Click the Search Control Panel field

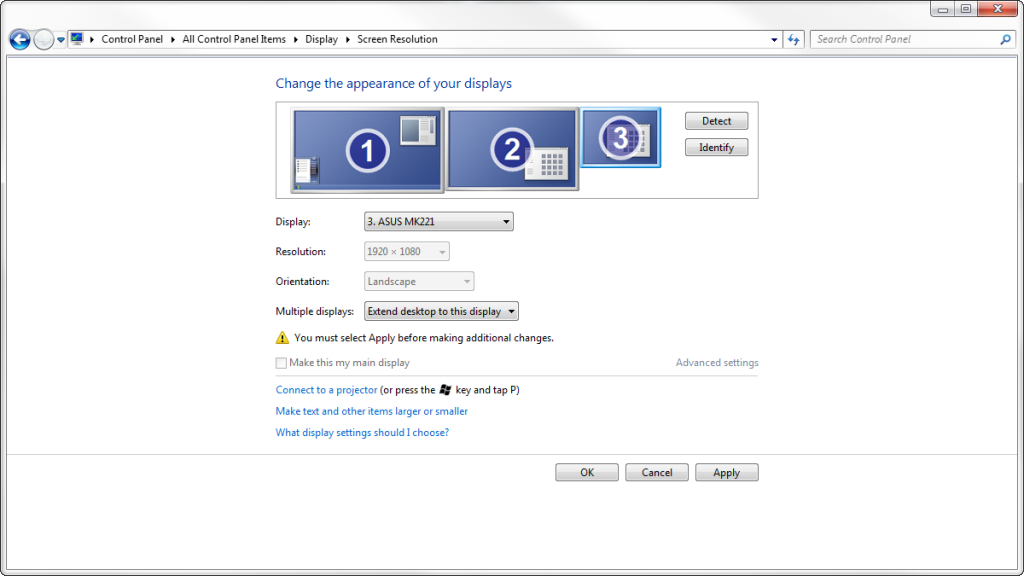[912, 39]
